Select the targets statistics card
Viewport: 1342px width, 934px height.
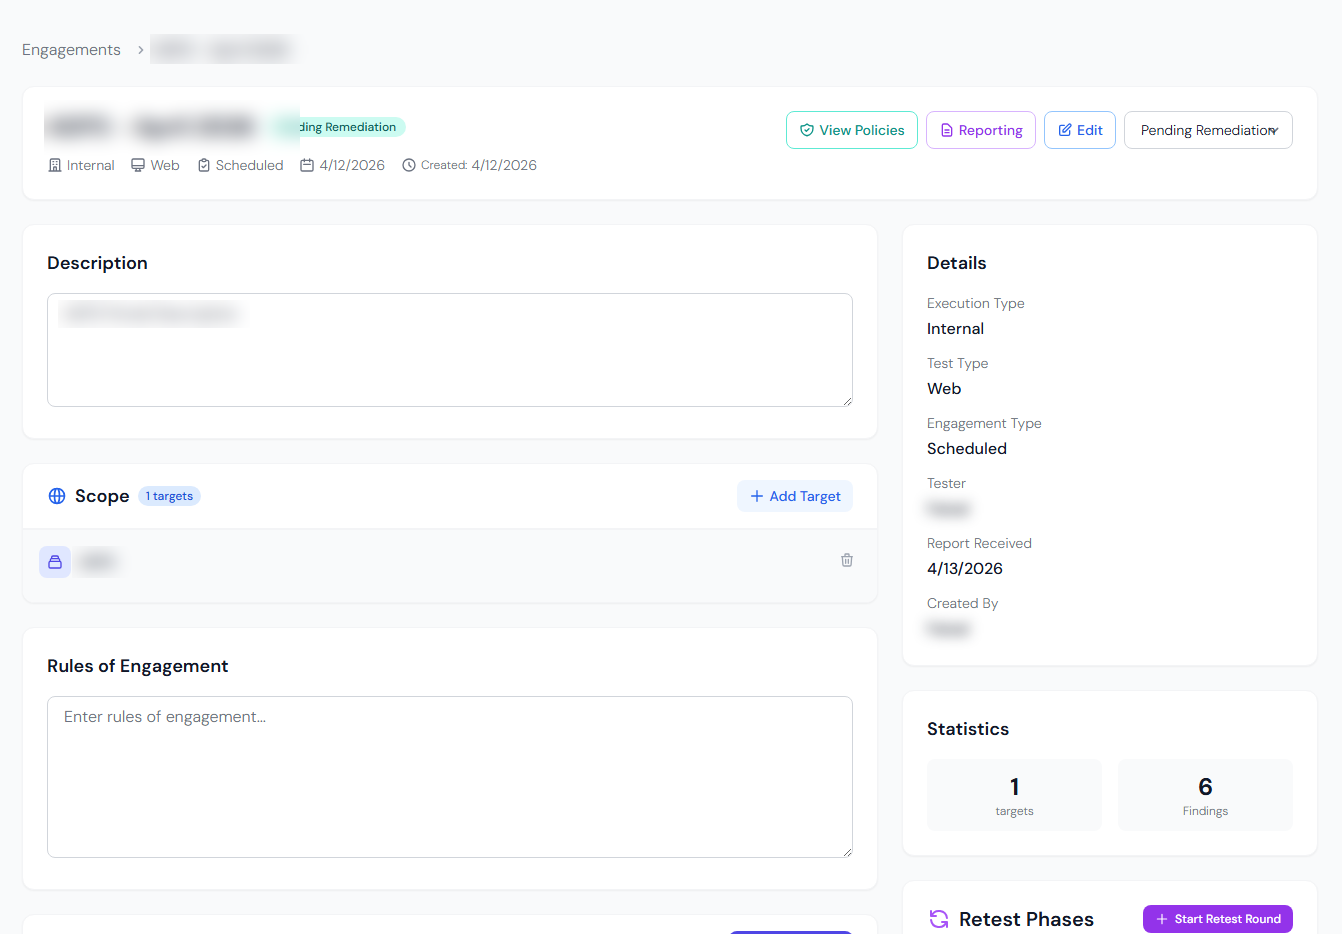click(x=1014, y=795)
